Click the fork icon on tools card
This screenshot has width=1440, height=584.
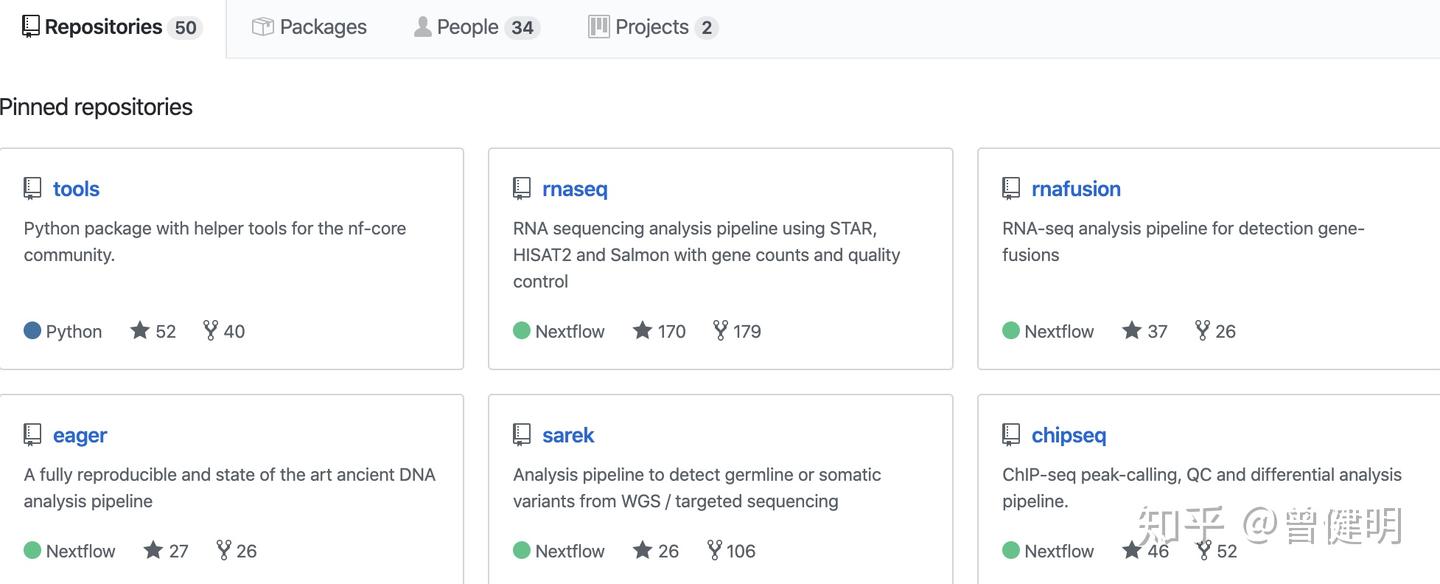coord(210,330)
